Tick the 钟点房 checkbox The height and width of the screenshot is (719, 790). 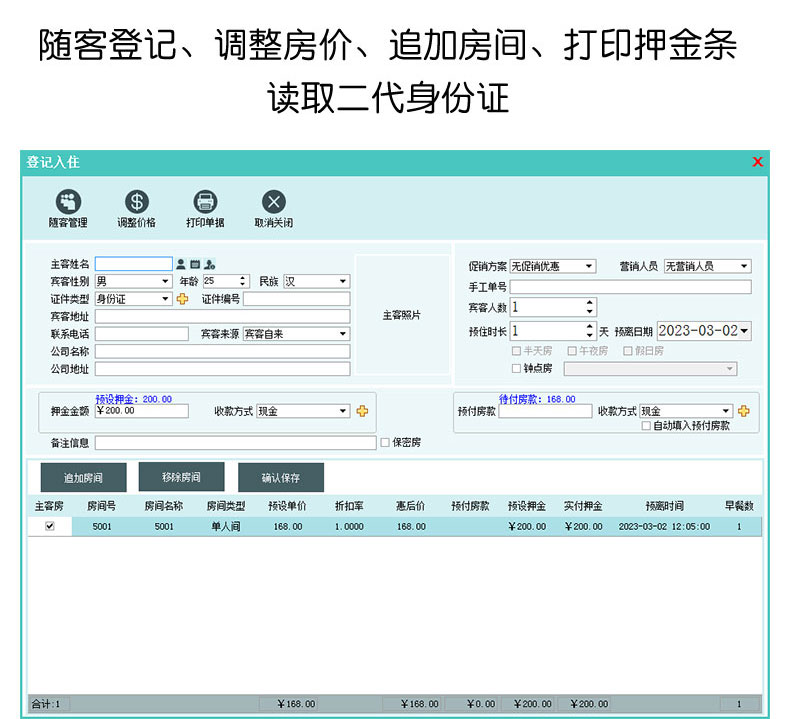coord(516,369)
